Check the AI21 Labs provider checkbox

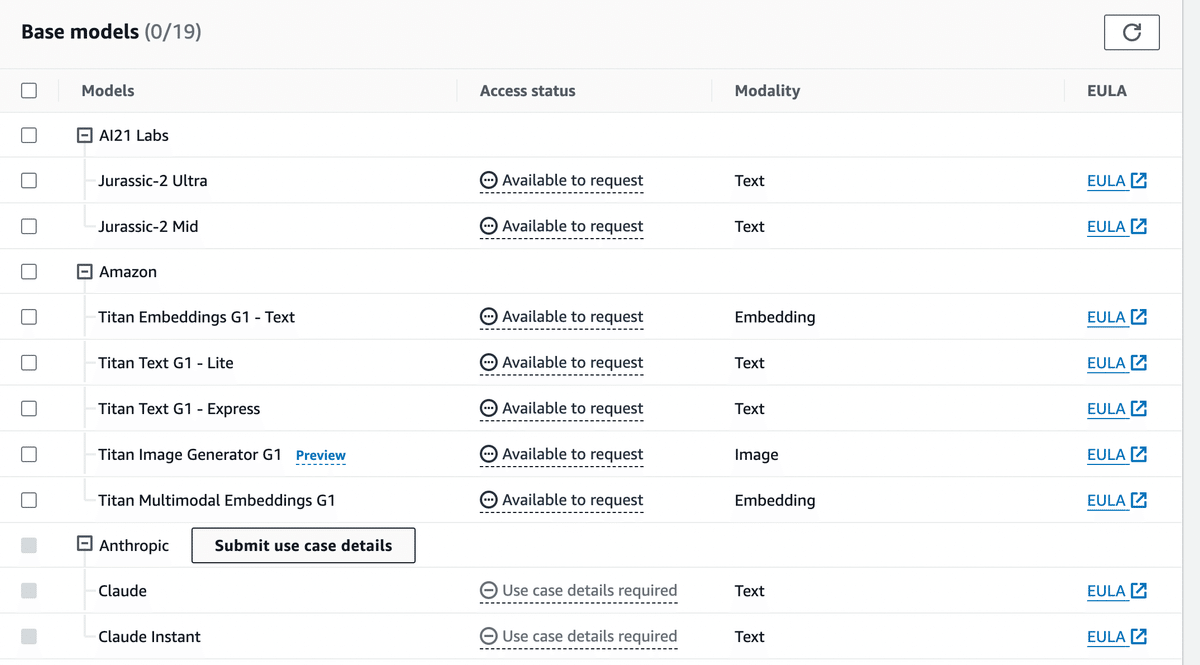(29, 135)
